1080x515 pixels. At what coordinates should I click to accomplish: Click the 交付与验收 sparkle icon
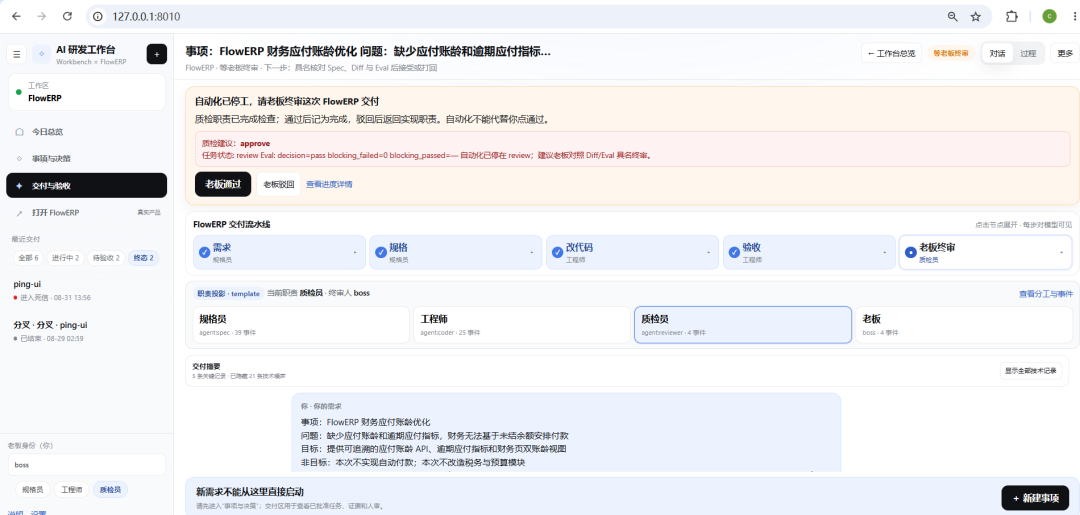click(19, 186)
